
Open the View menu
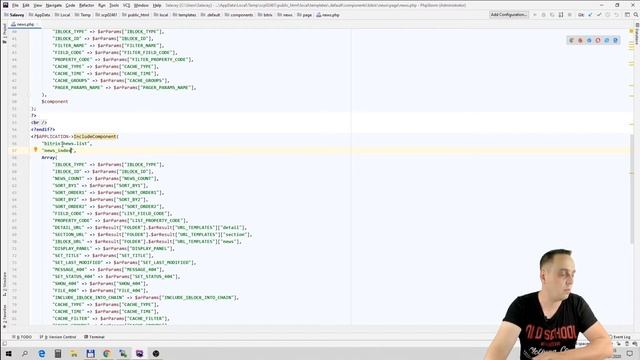[x=38, y=5]
